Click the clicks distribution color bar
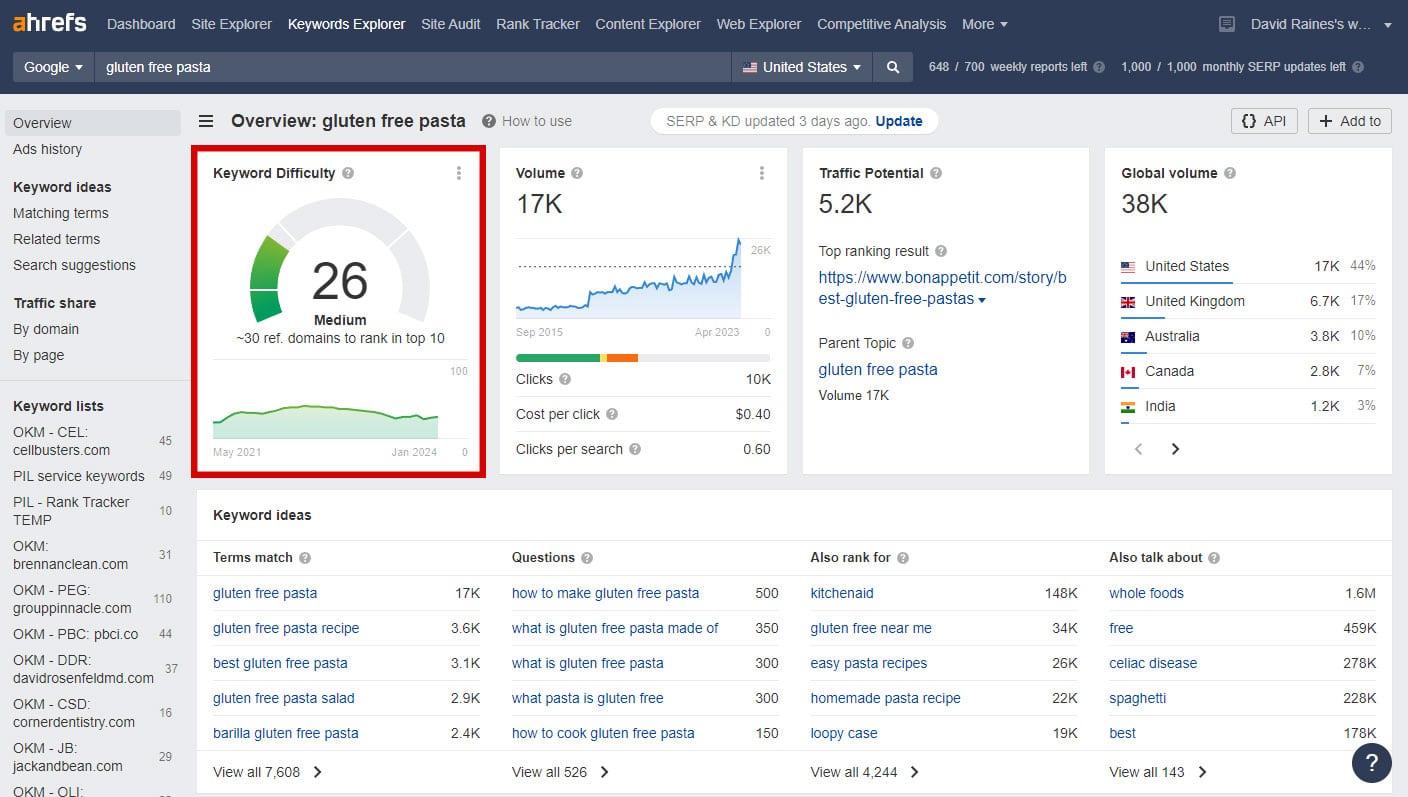The image size is (1408, 797). (643, 357)
